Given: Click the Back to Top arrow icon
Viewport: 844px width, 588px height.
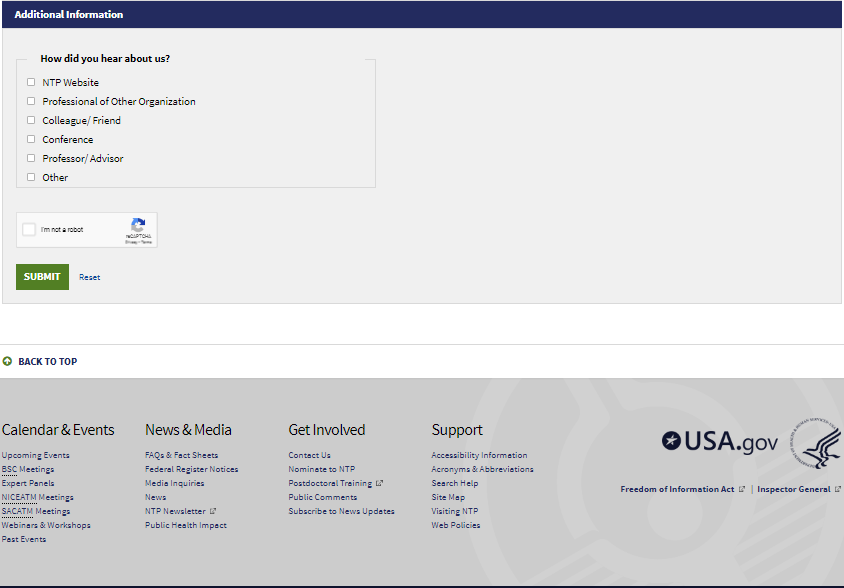Looking at the screenshot, I should click(7, 361).
